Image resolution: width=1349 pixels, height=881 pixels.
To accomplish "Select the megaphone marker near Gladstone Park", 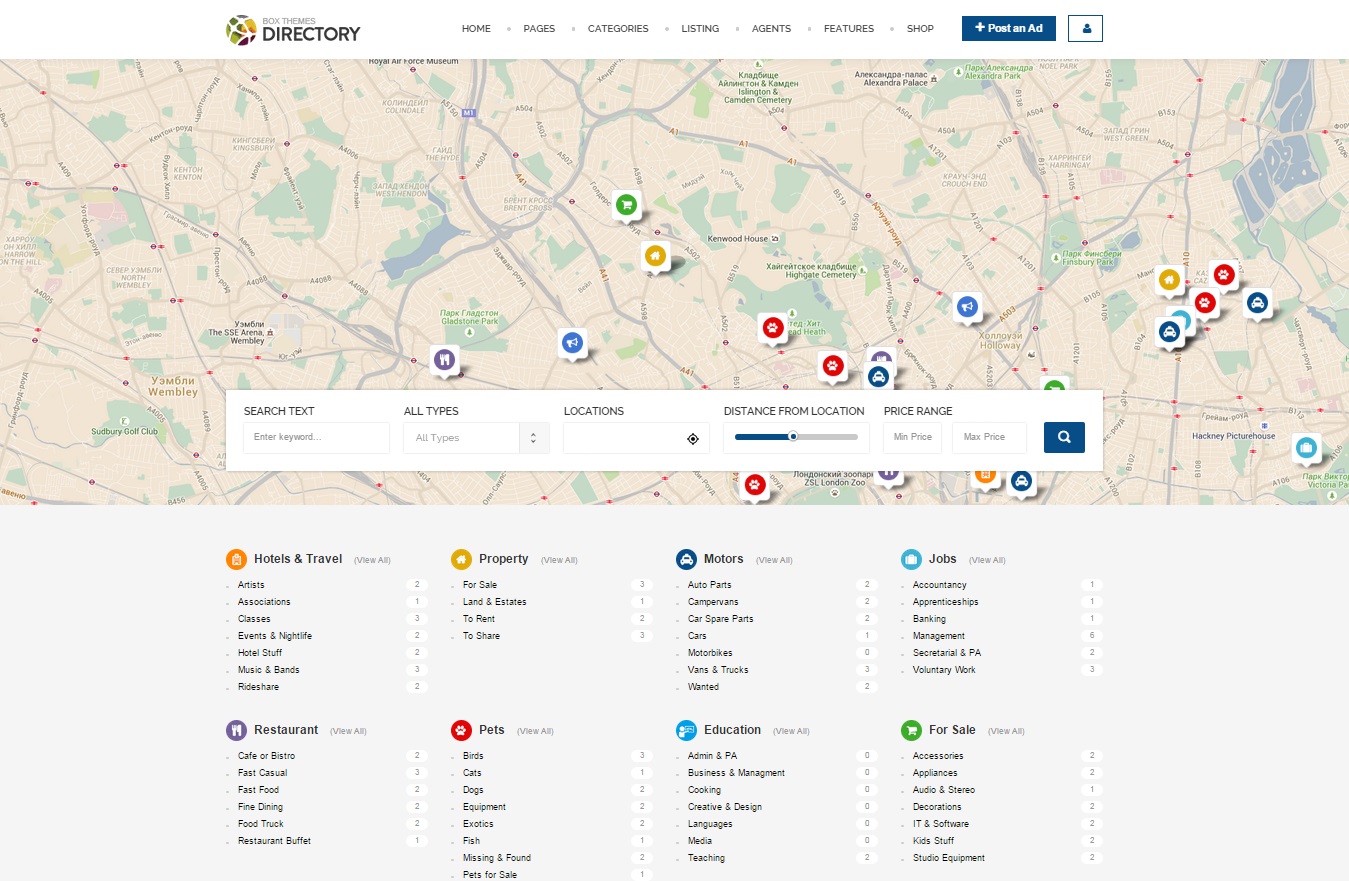I will point(572,343).
